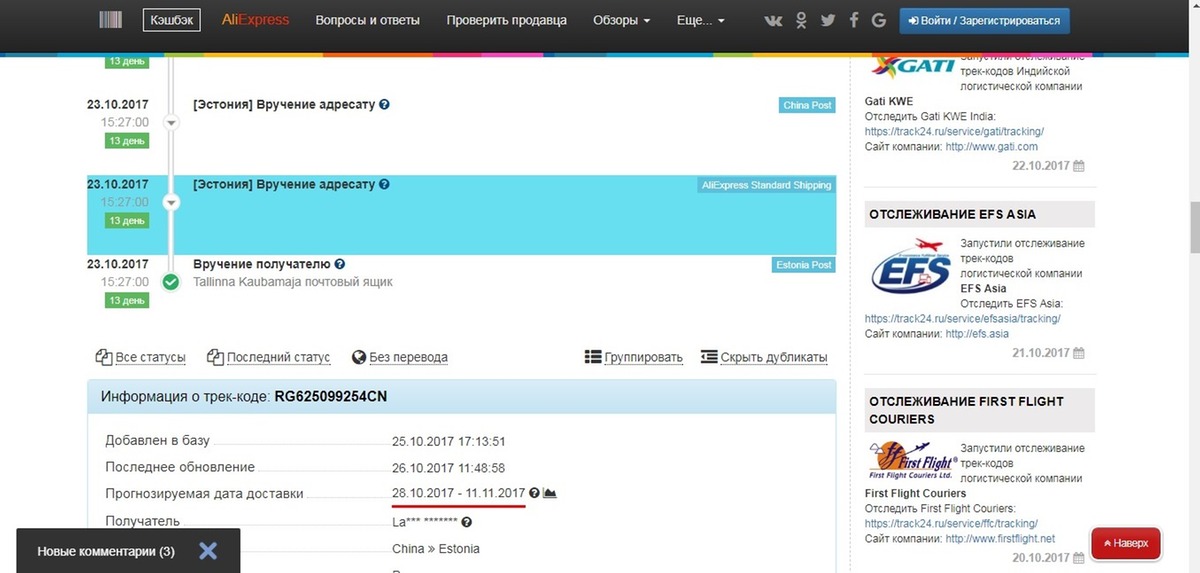Click AliExpress Standard Shipping carrier label
Image resolution: width=1200 pixels, height=573 pixels.
click(766, 185)
